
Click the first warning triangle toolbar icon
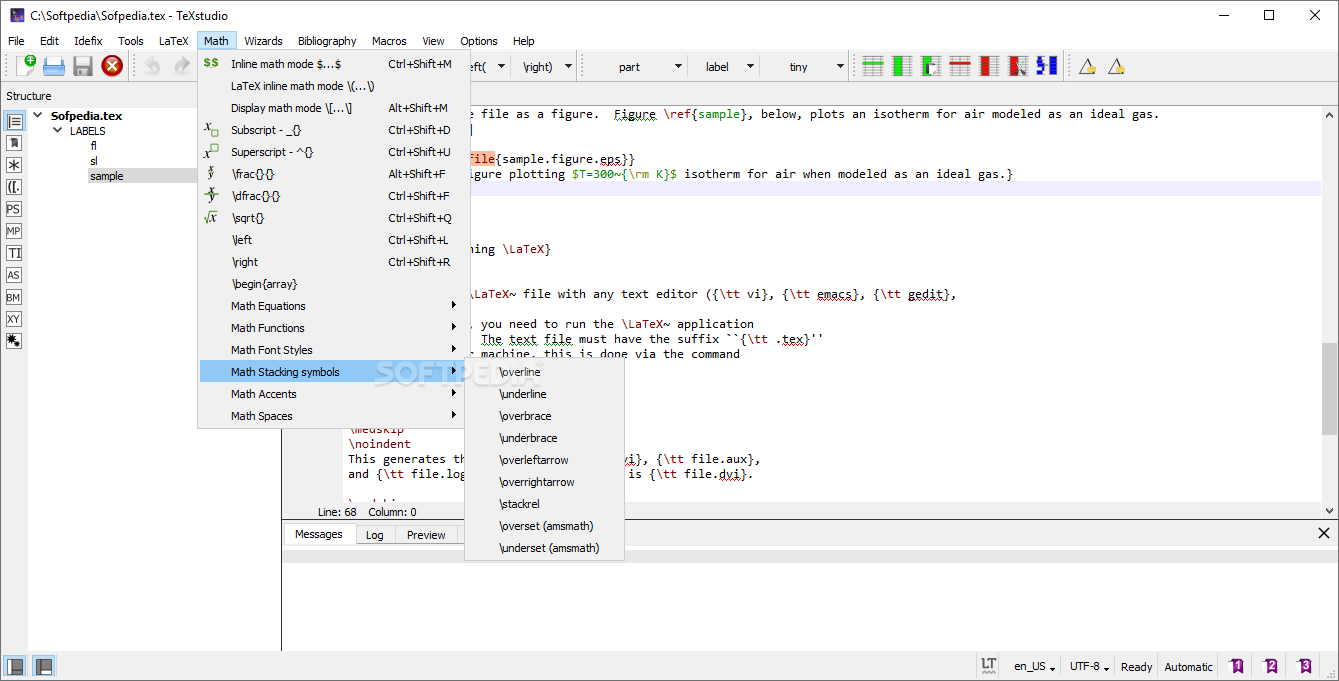pyautogui.click(x=1087, y=66)
